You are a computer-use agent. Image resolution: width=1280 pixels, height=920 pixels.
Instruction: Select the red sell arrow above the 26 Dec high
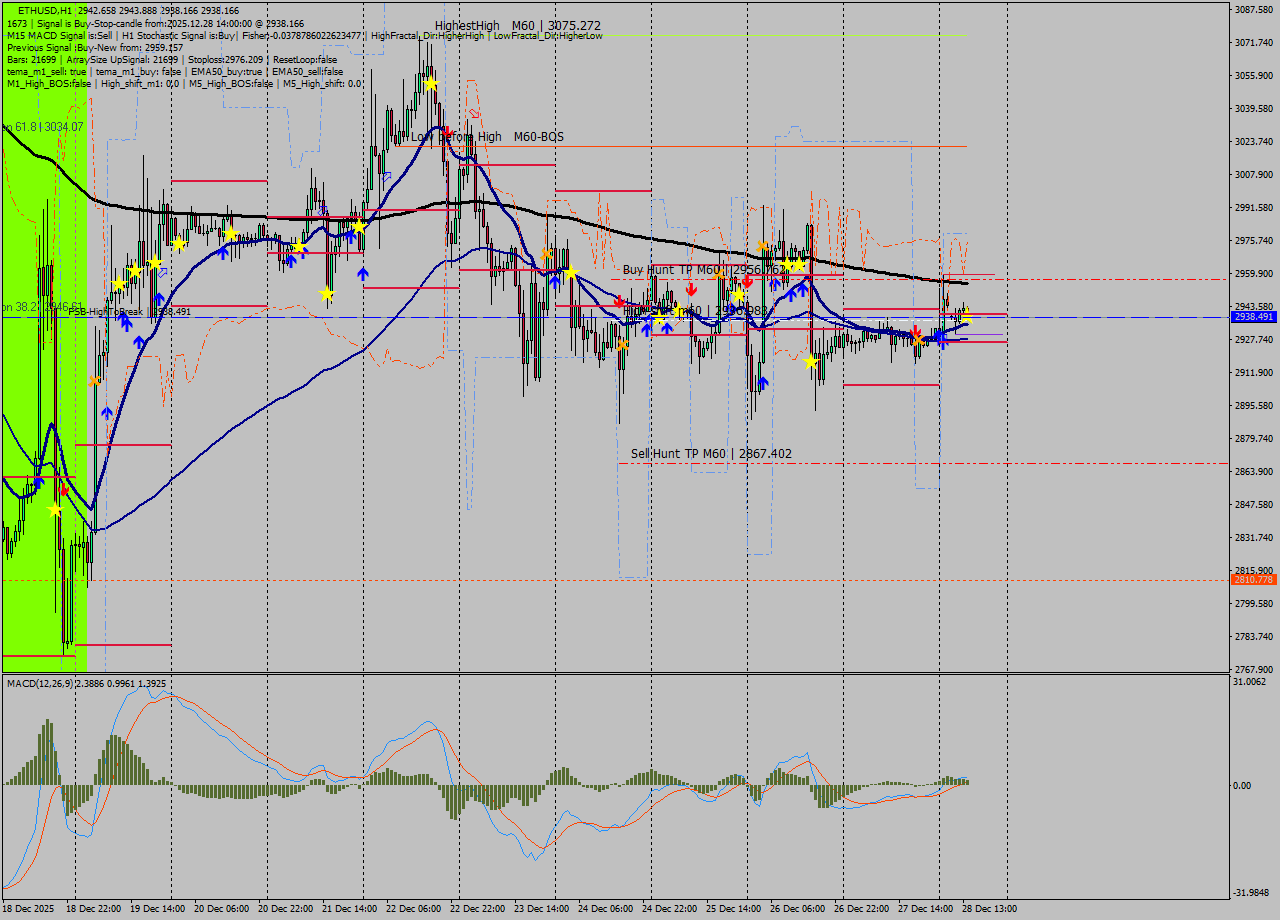tap(746, 281)
